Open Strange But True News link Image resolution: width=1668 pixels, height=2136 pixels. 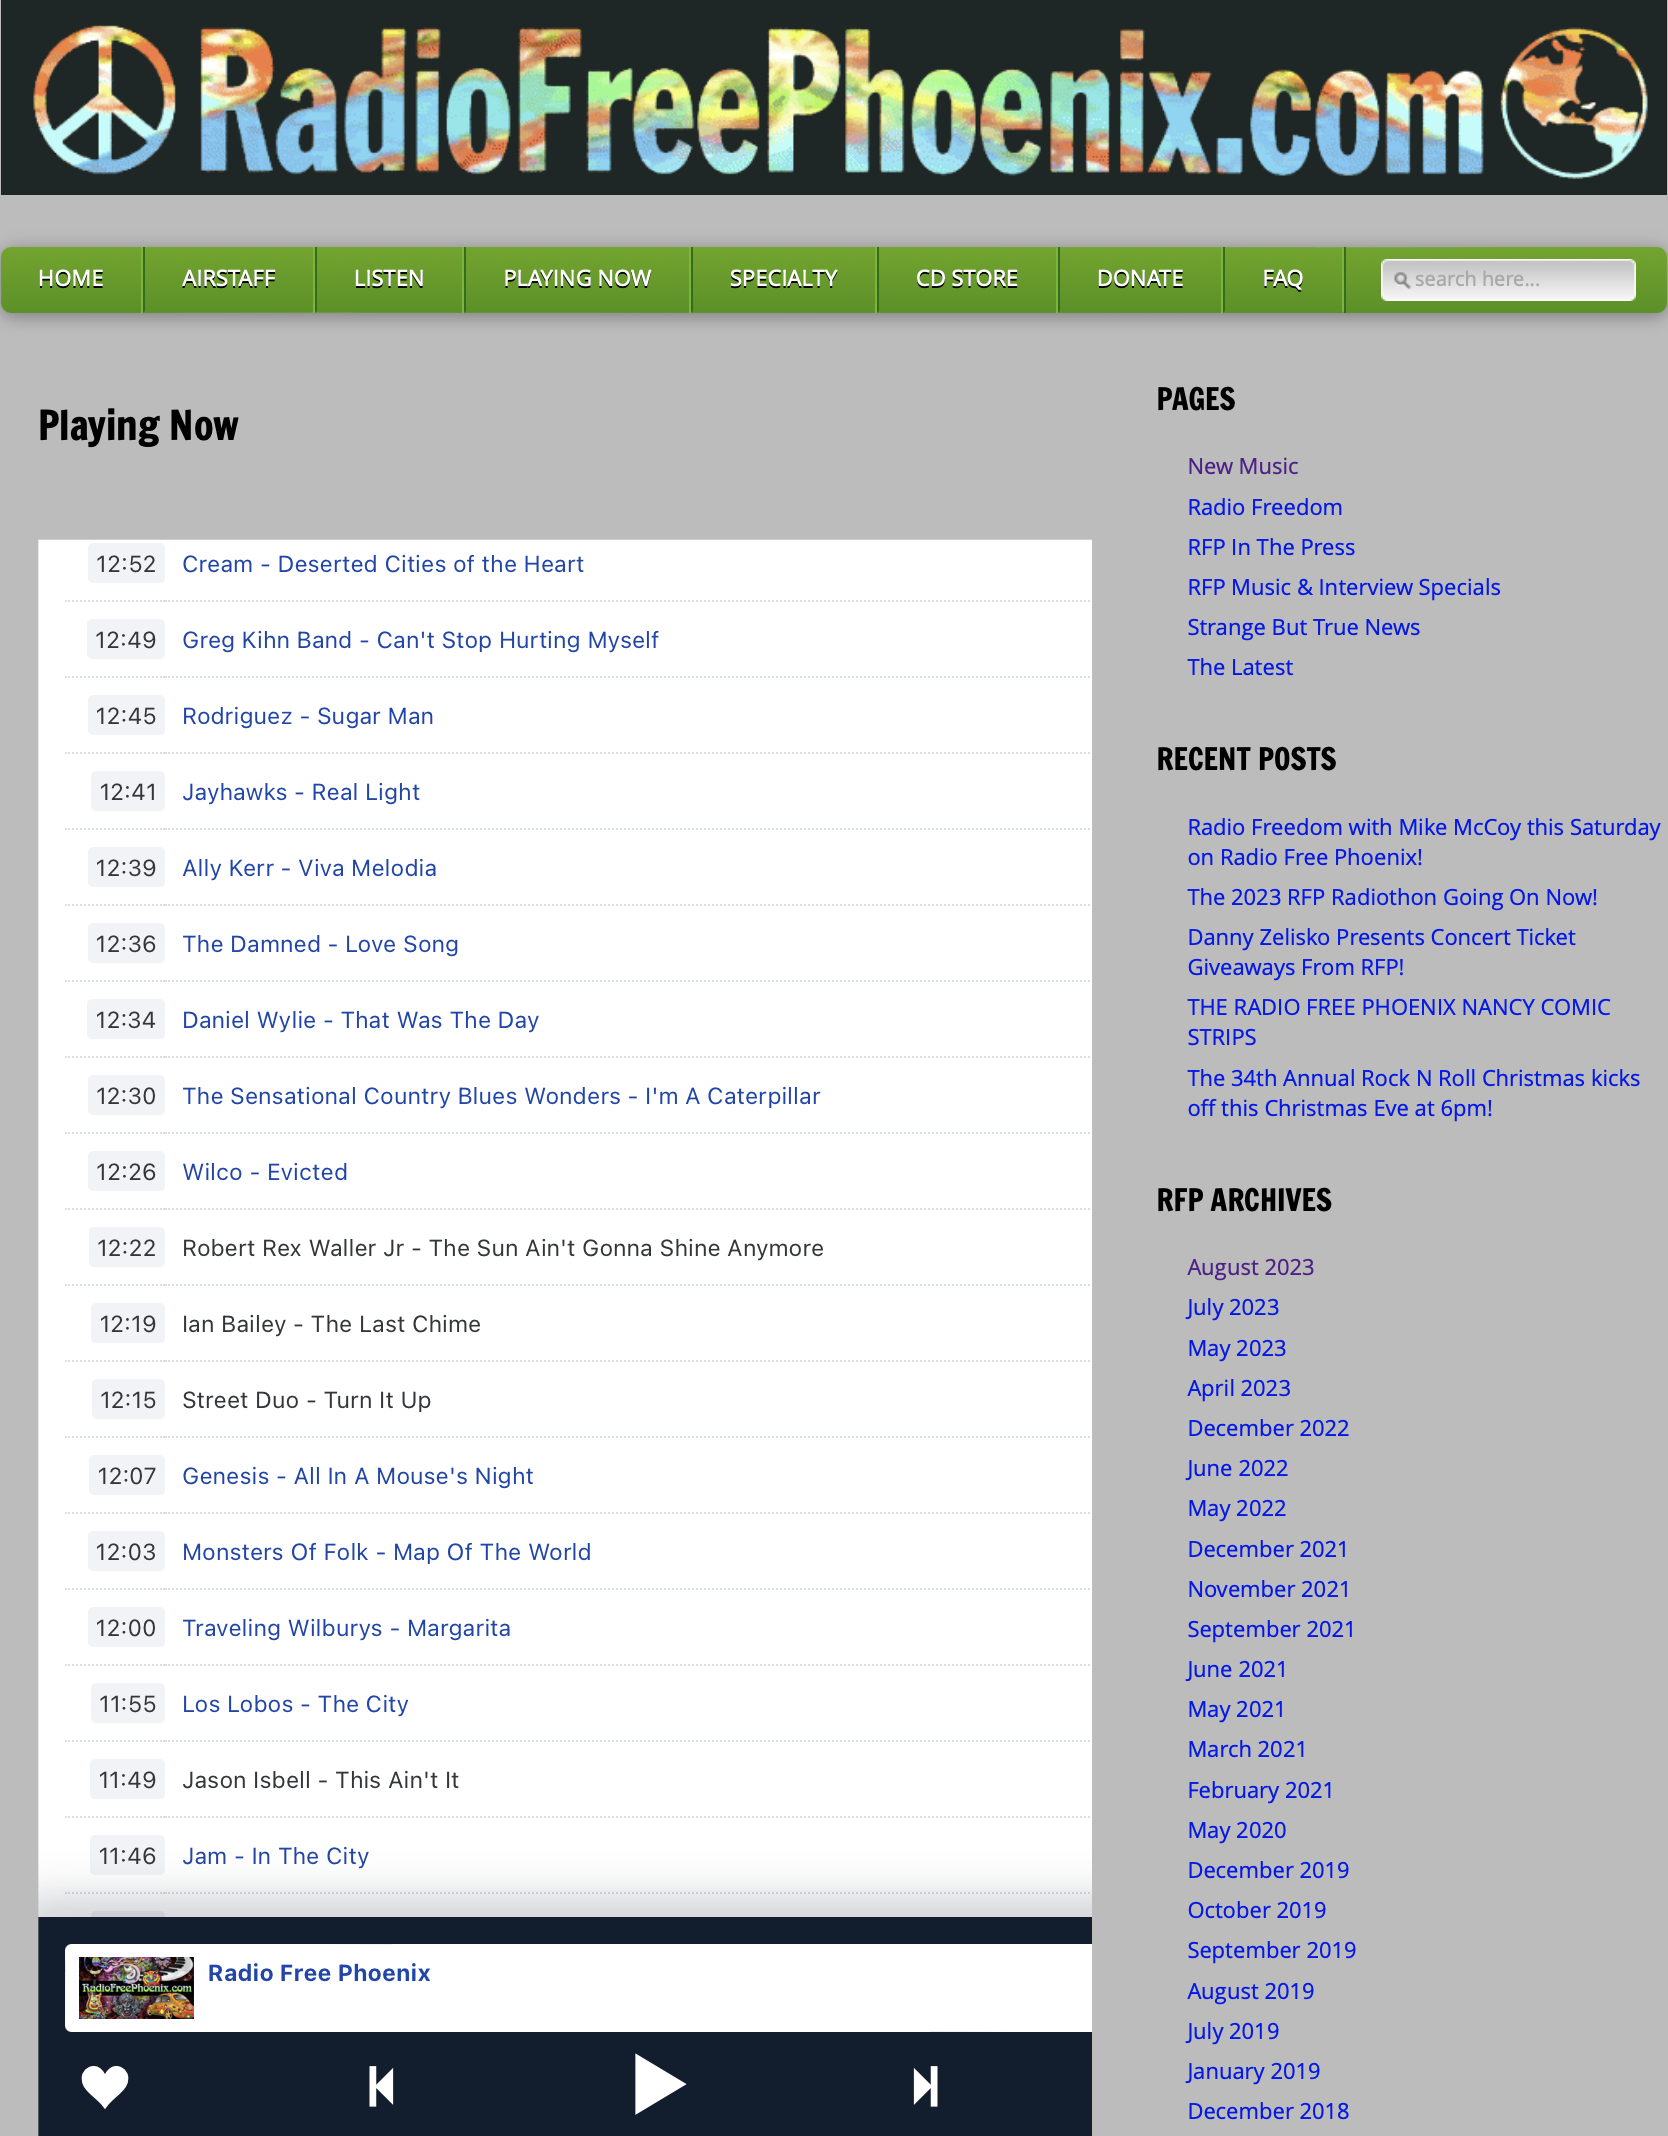coord(1304,627)
